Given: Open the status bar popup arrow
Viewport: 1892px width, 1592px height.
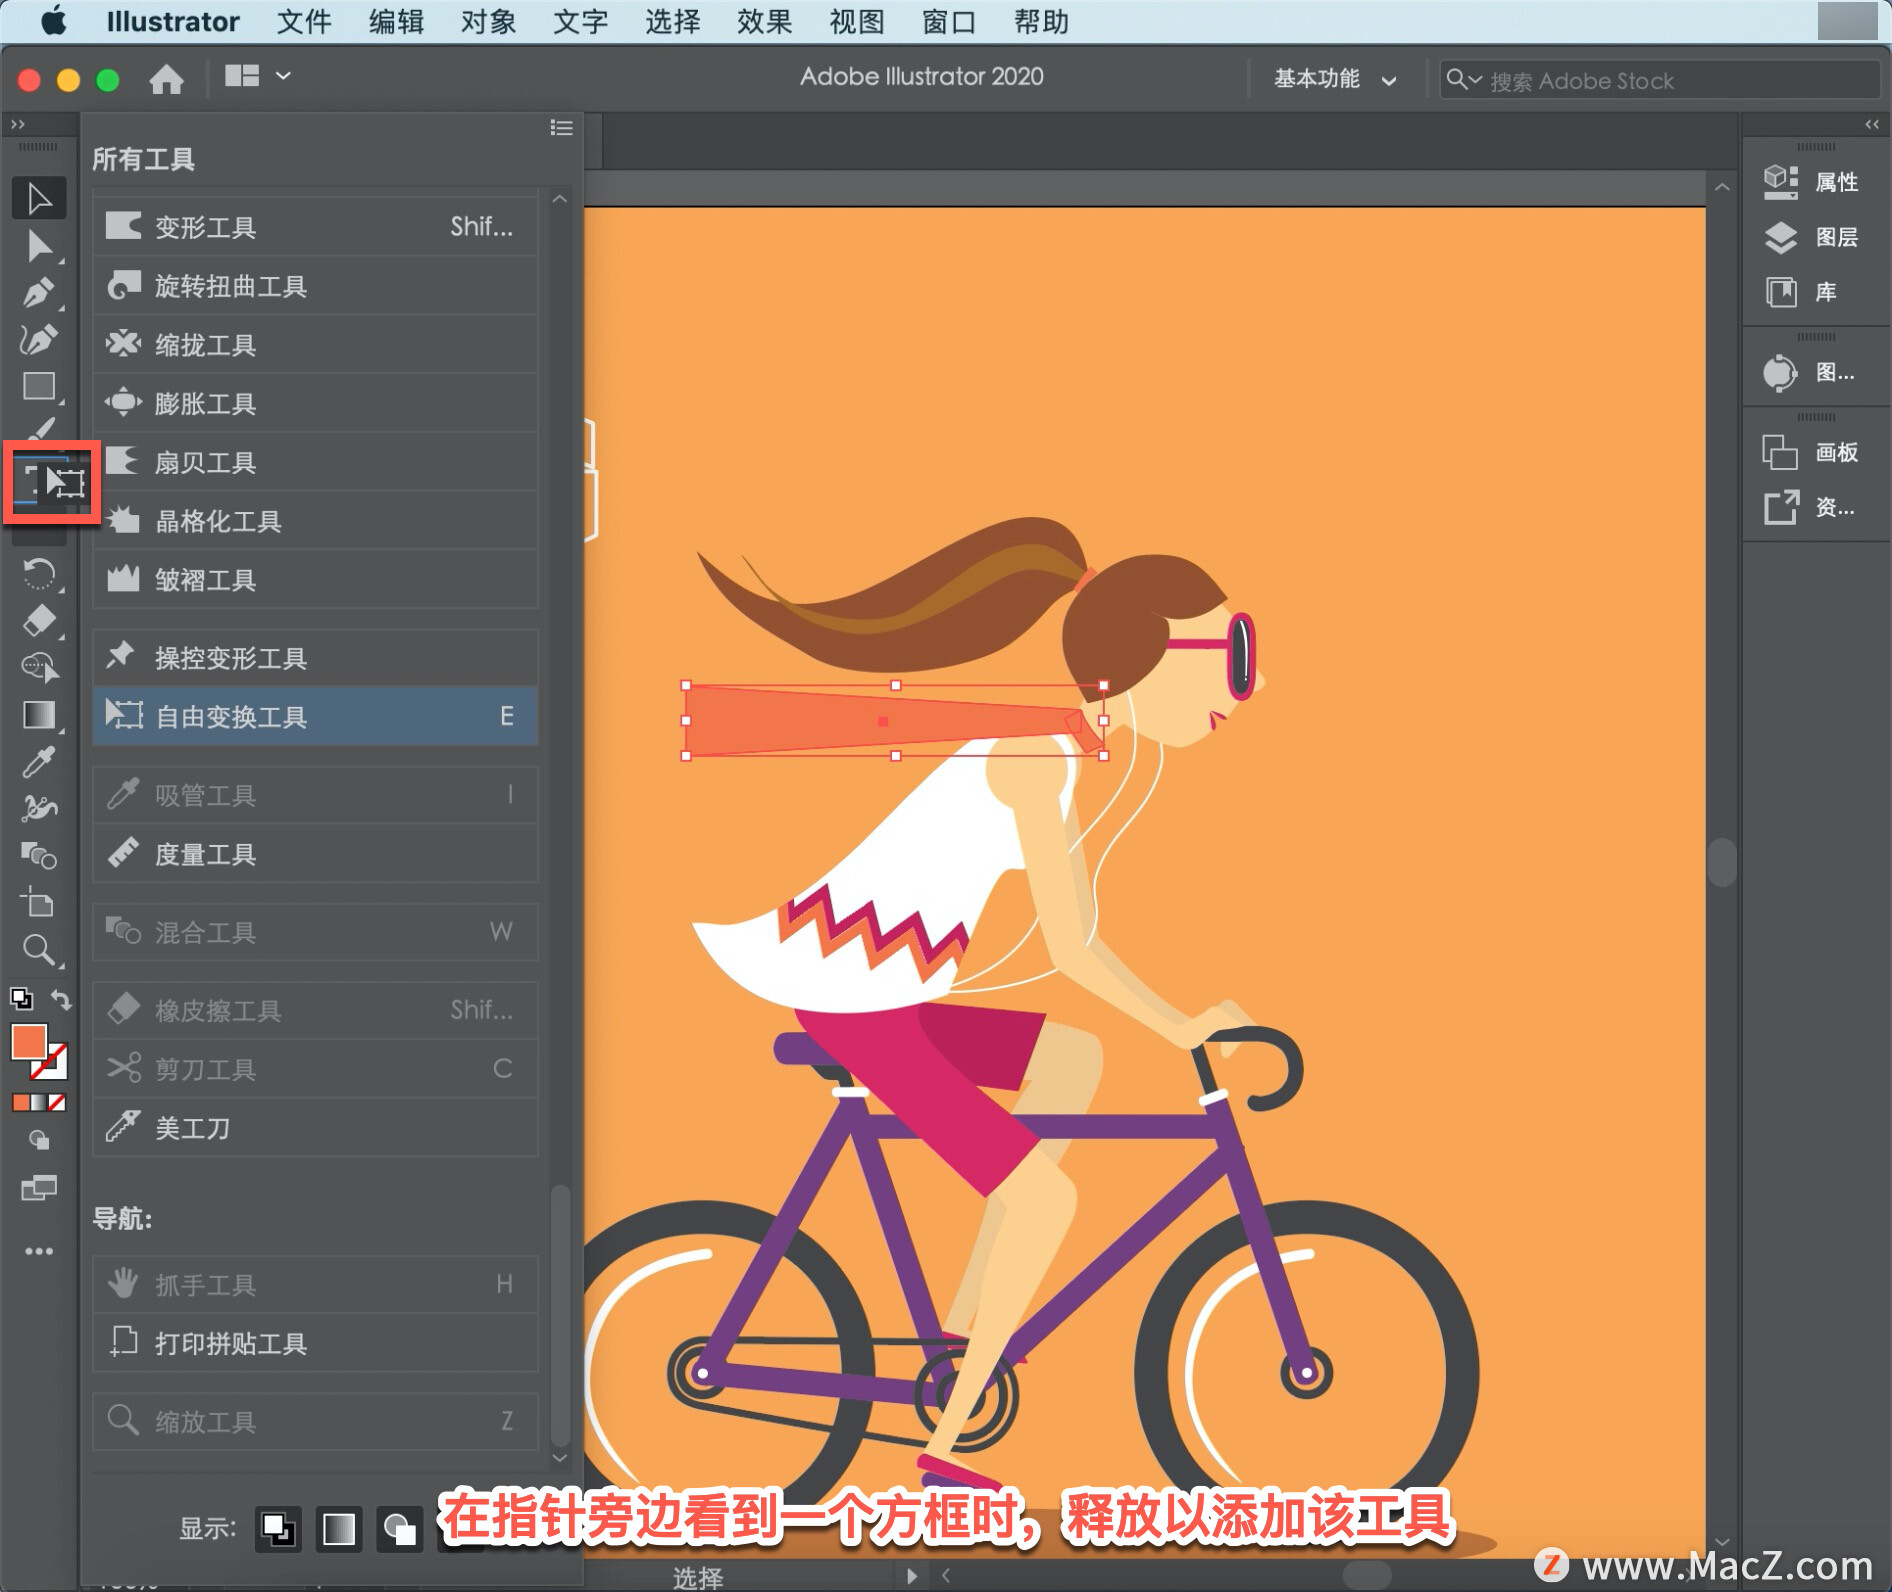Looking at the screenshot, I should pos(911,1576).
